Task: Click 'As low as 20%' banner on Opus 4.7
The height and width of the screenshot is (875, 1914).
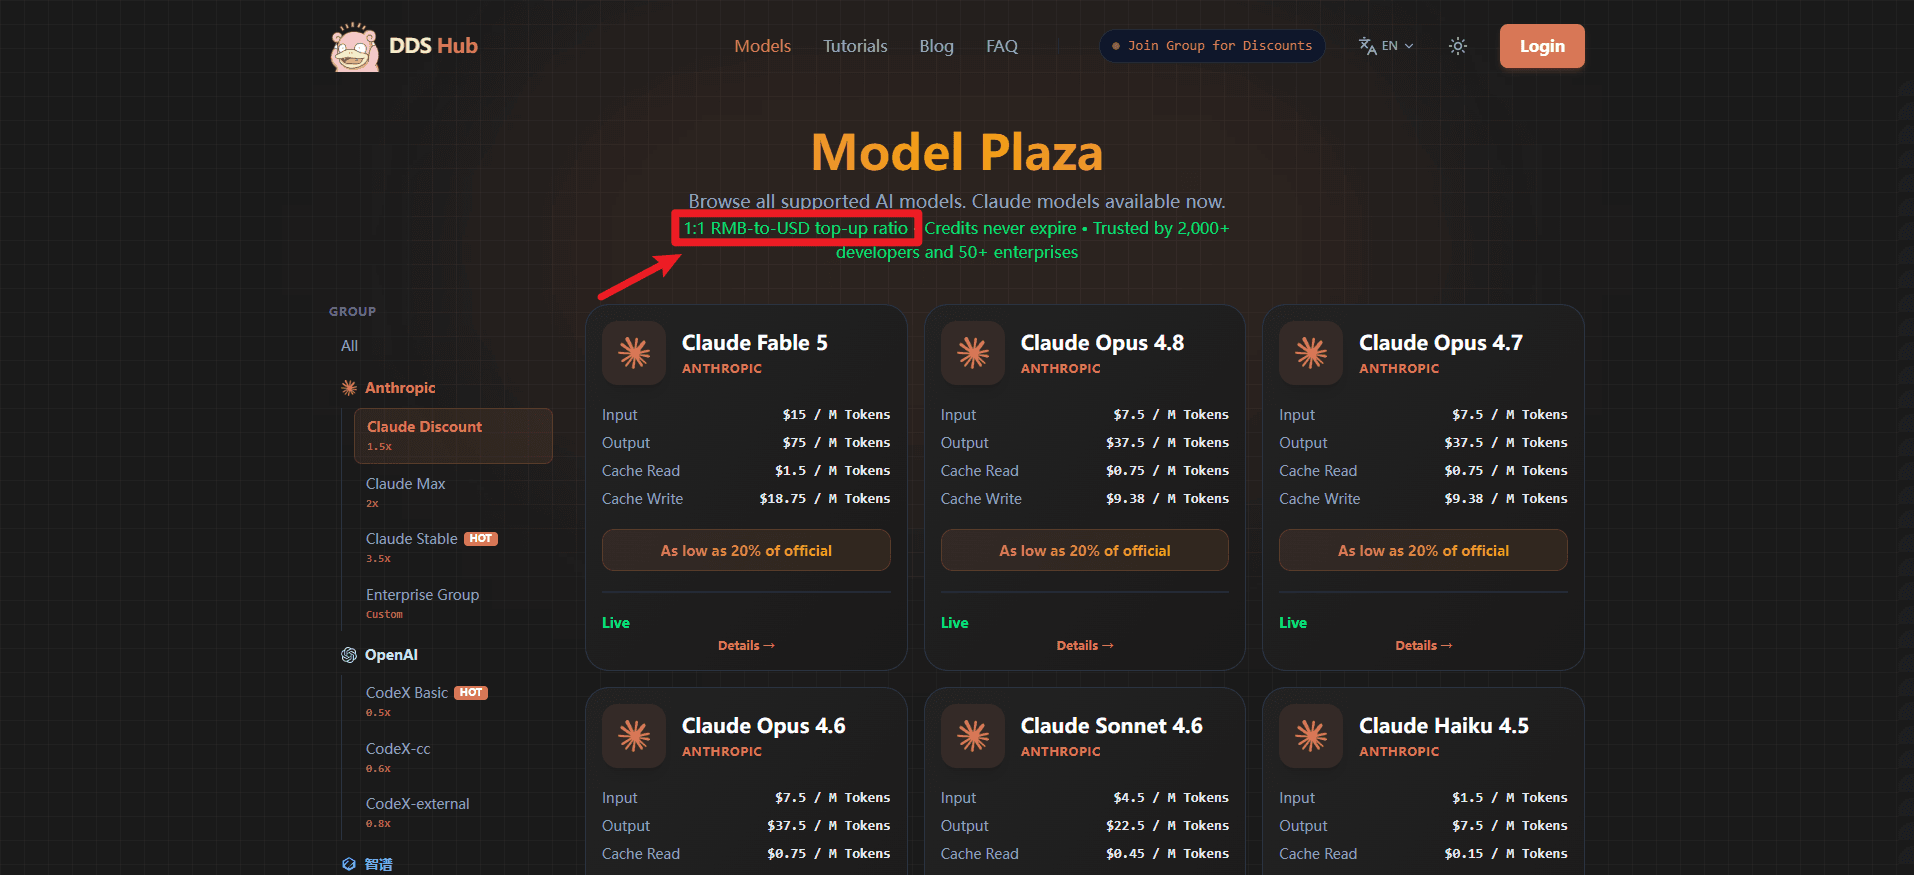Action: (1423, 551)
